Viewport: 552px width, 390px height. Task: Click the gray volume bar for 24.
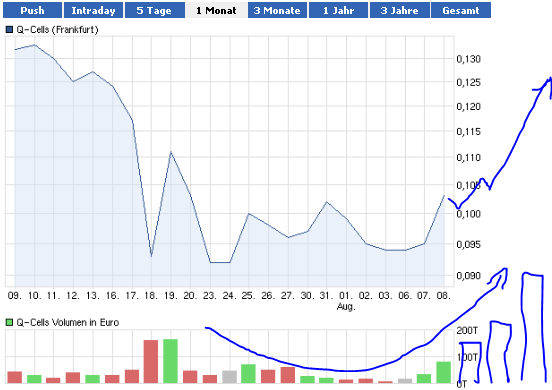pyautogui.click(x=230, y=377)
